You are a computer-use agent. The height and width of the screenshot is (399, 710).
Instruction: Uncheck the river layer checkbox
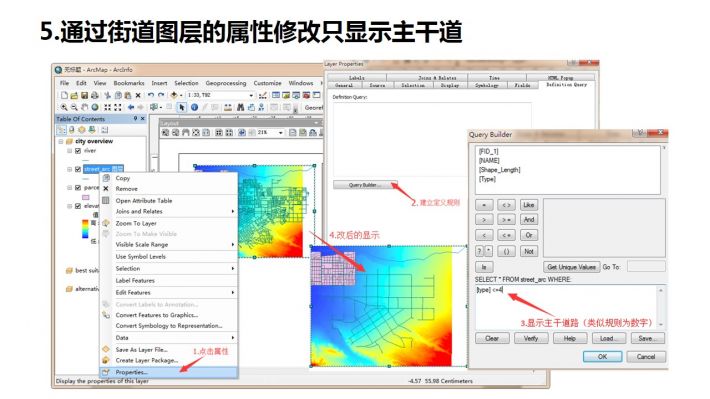click(x=78, y=151)
